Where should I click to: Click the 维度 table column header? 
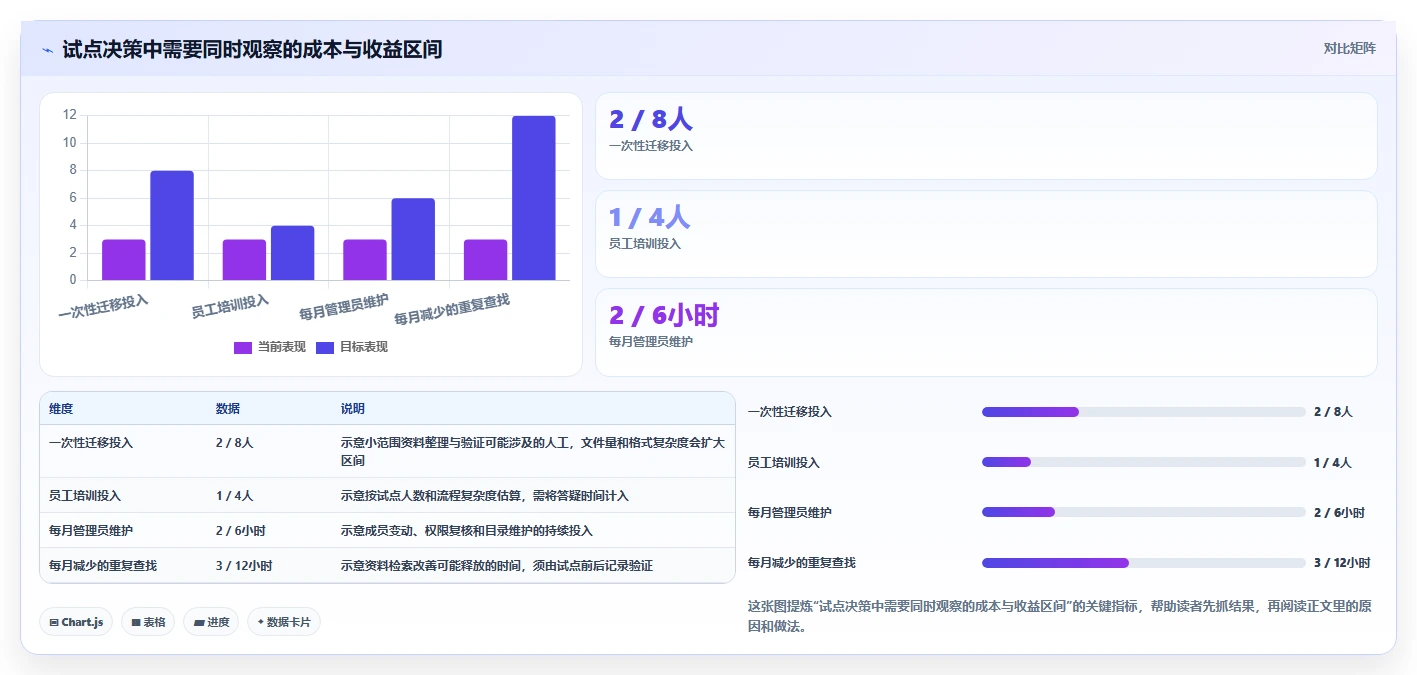[61, 409]
